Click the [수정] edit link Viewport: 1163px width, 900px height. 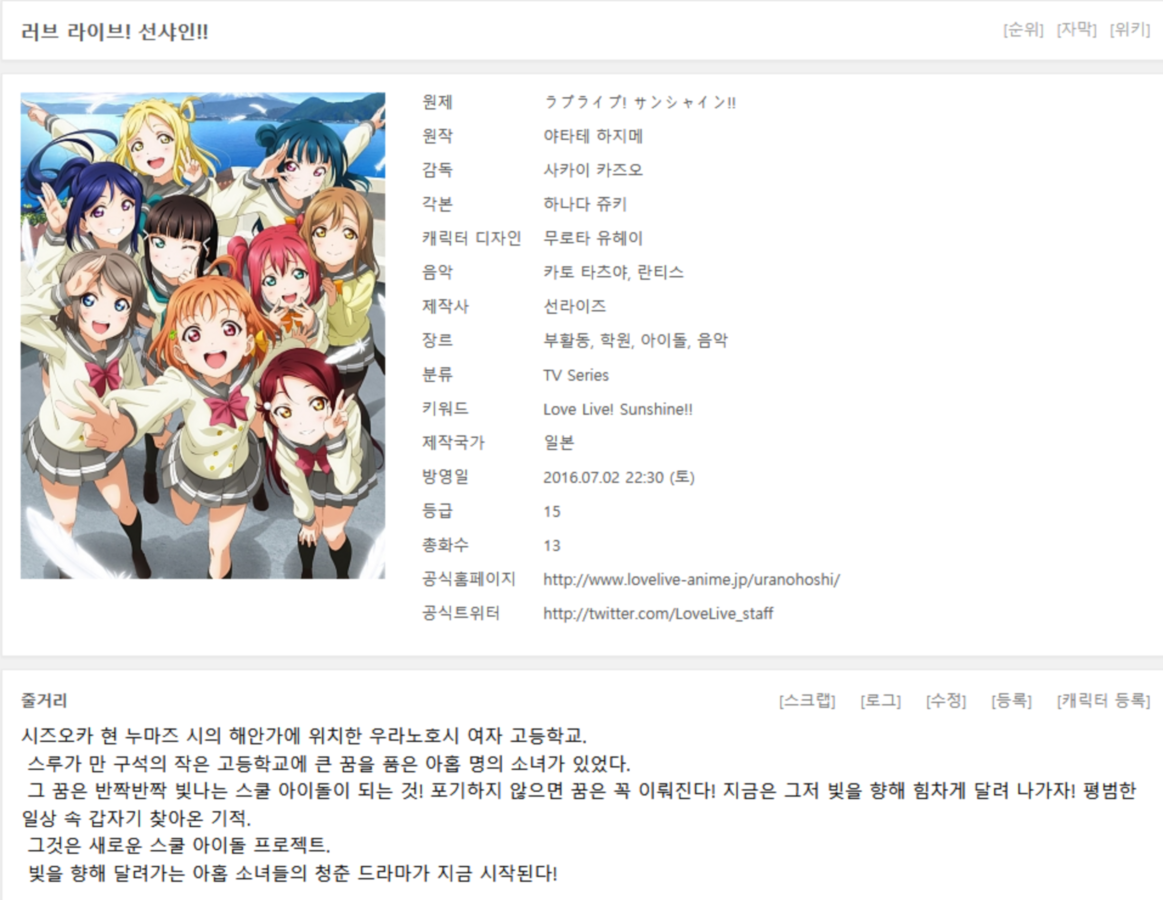tap(946, 700)
